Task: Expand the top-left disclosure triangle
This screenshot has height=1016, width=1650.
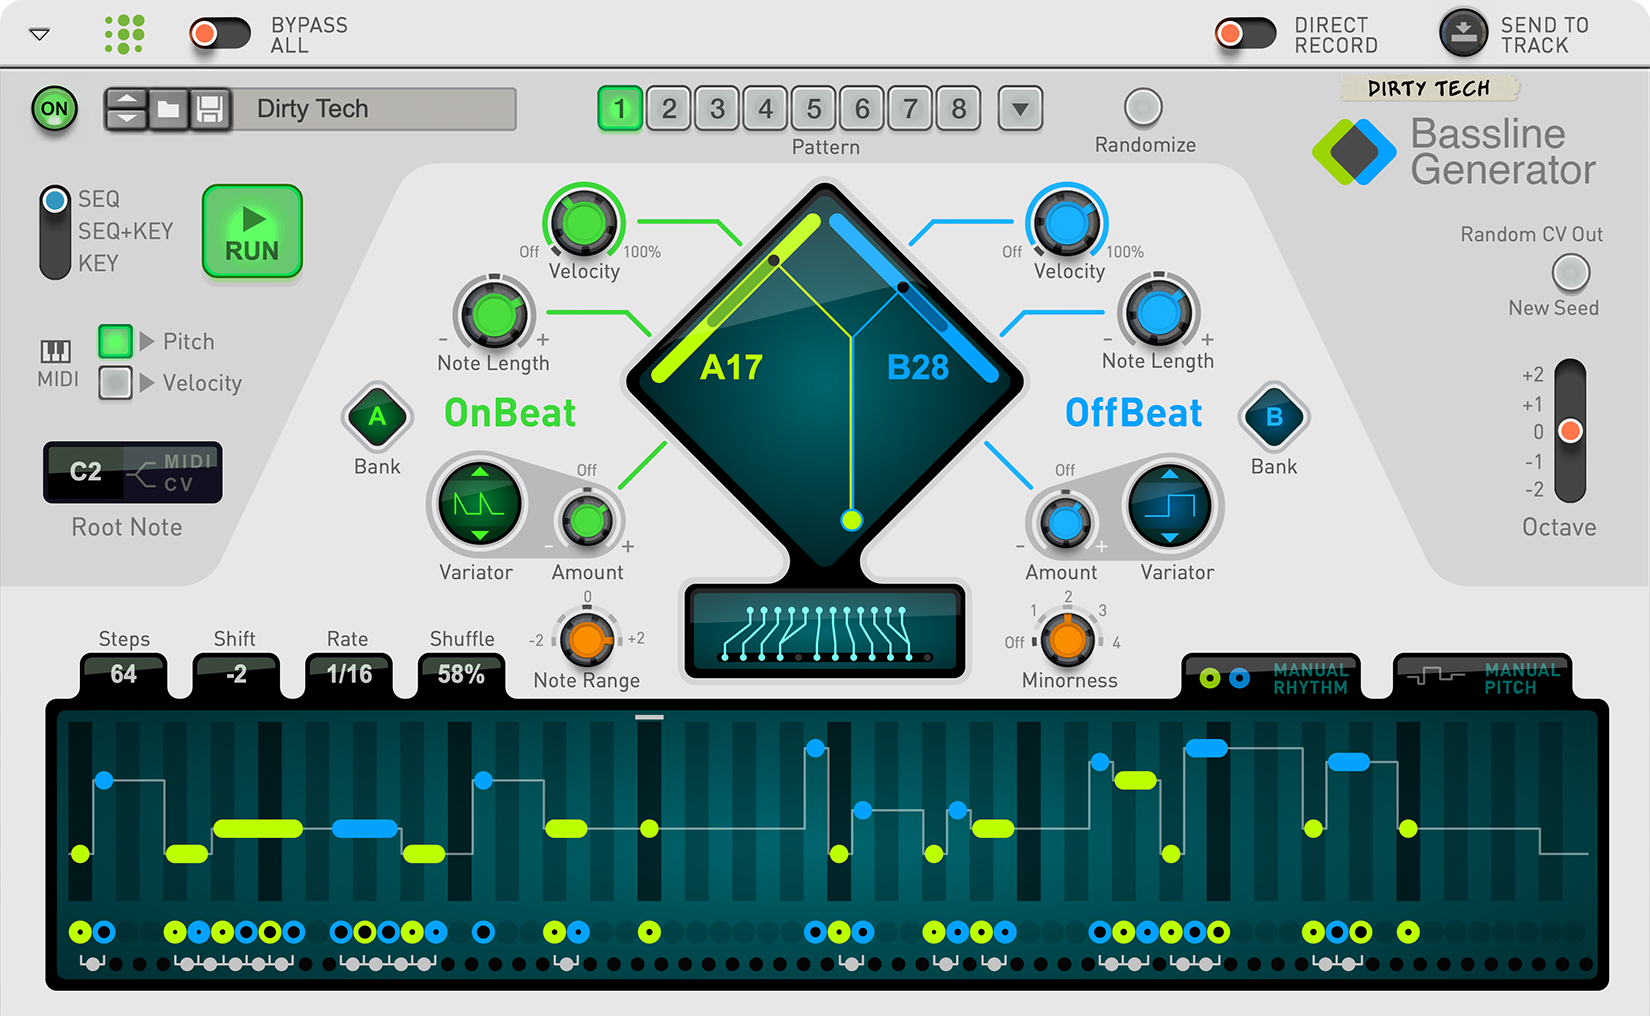Action: [x=39, y=33]
